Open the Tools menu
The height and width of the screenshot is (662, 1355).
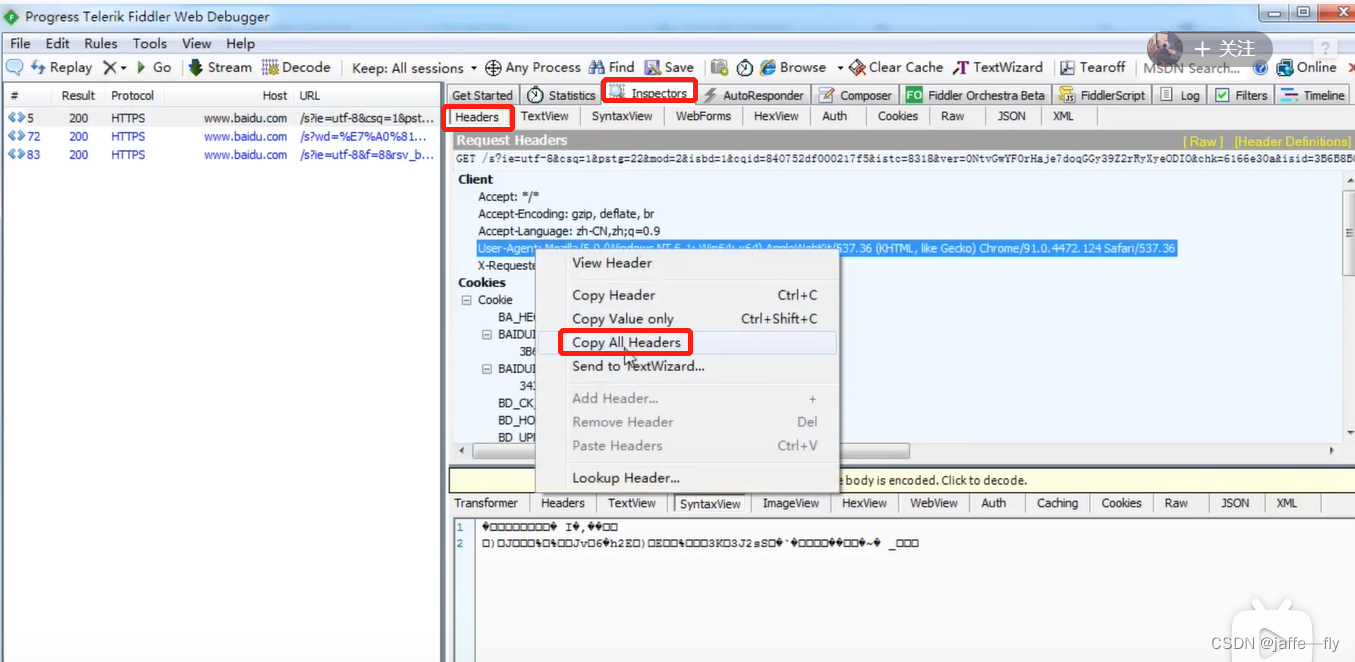point(150,43)
